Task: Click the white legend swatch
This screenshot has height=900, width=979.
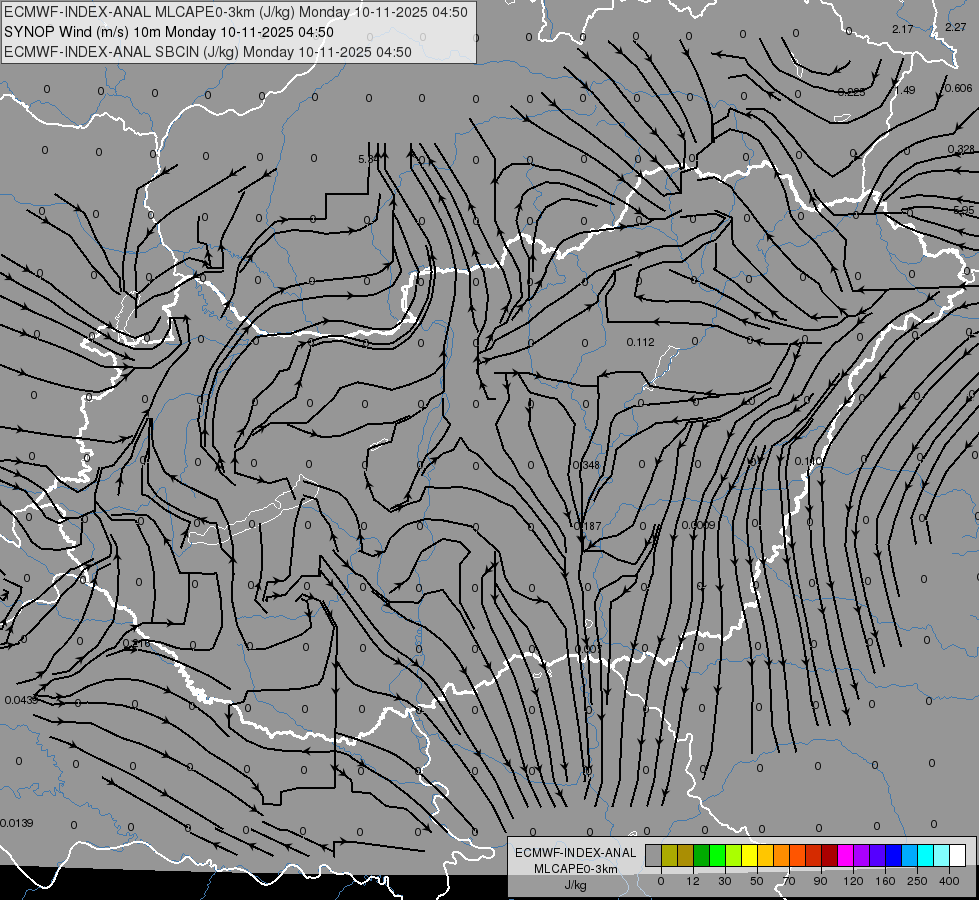Action: click(x=957, y=855)
